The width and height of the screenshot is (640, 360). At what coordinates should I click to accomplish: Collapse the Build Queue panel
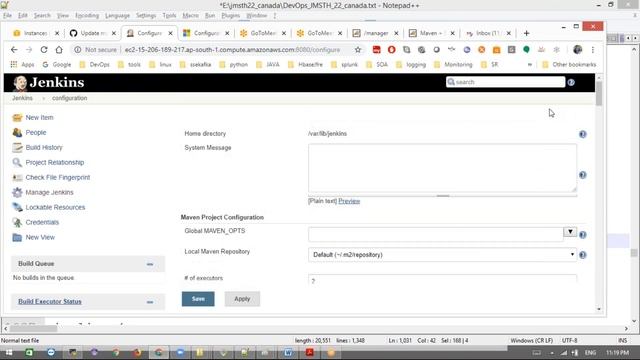click(150, 264)
